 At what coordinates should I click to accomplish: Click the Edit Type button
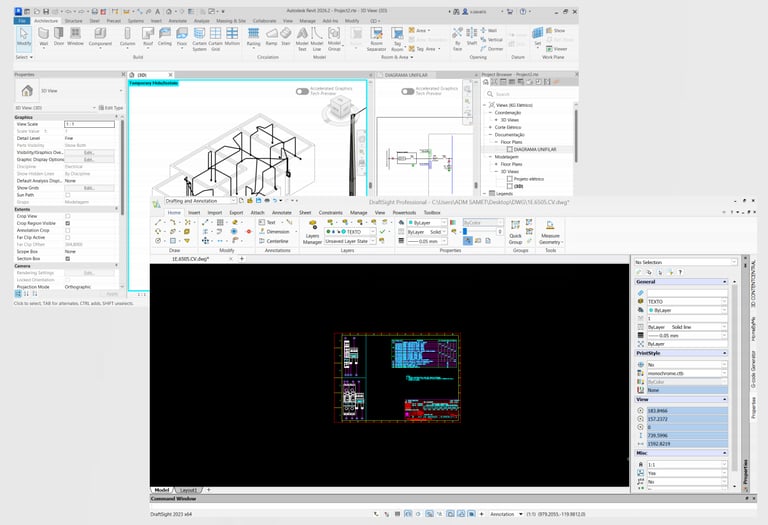click(x=111, y=108)
